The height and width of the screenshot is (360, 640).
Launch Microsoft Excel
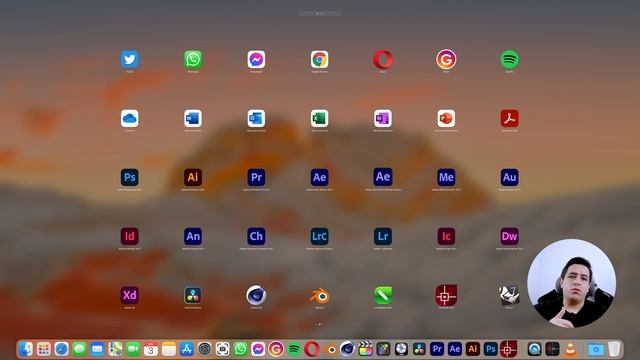[x=319, y=118]
